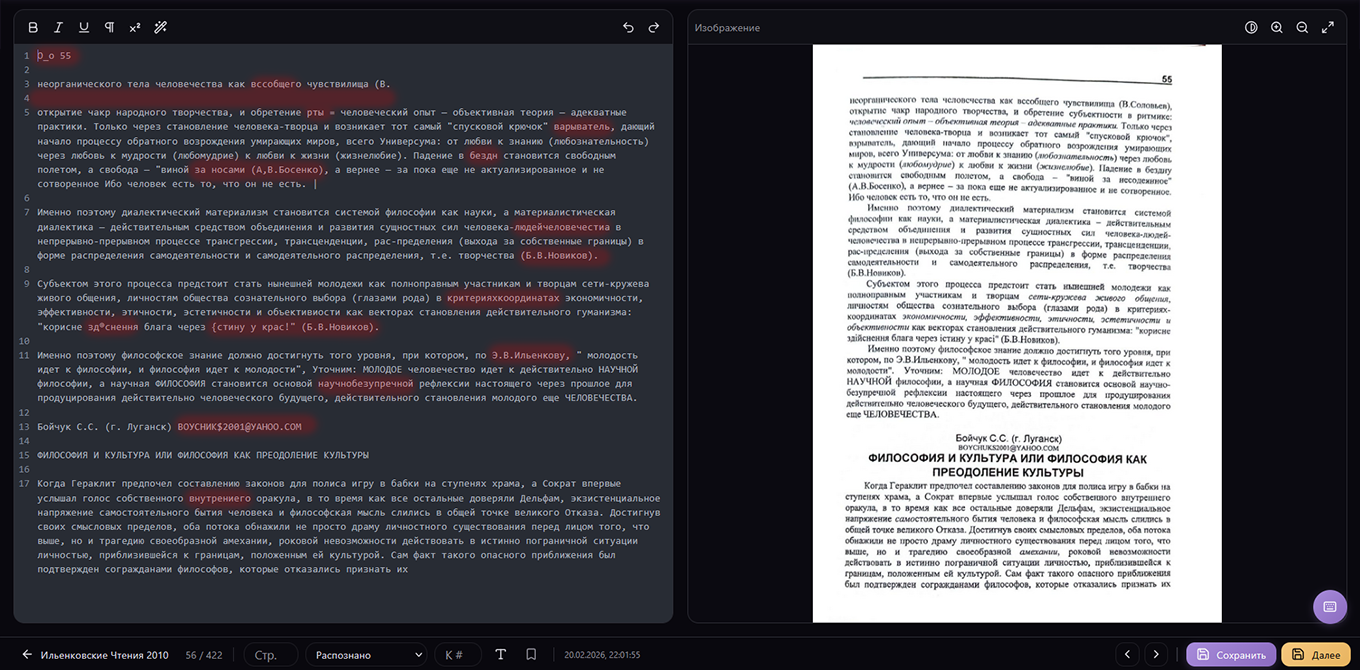Toggle italic formatting
Screen dimensions: 1360x670
(58, 28)
